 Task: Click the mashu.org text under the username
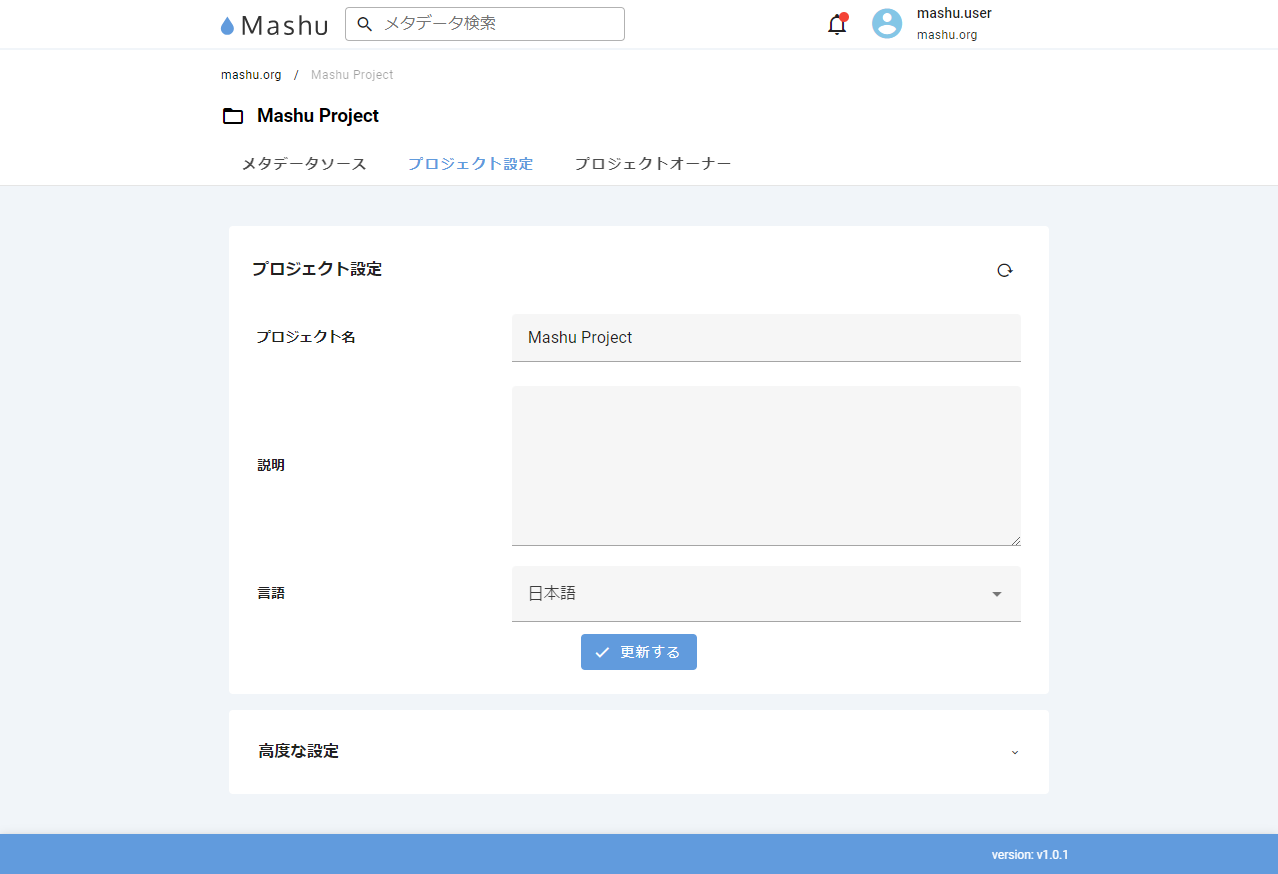pos(947,35)
